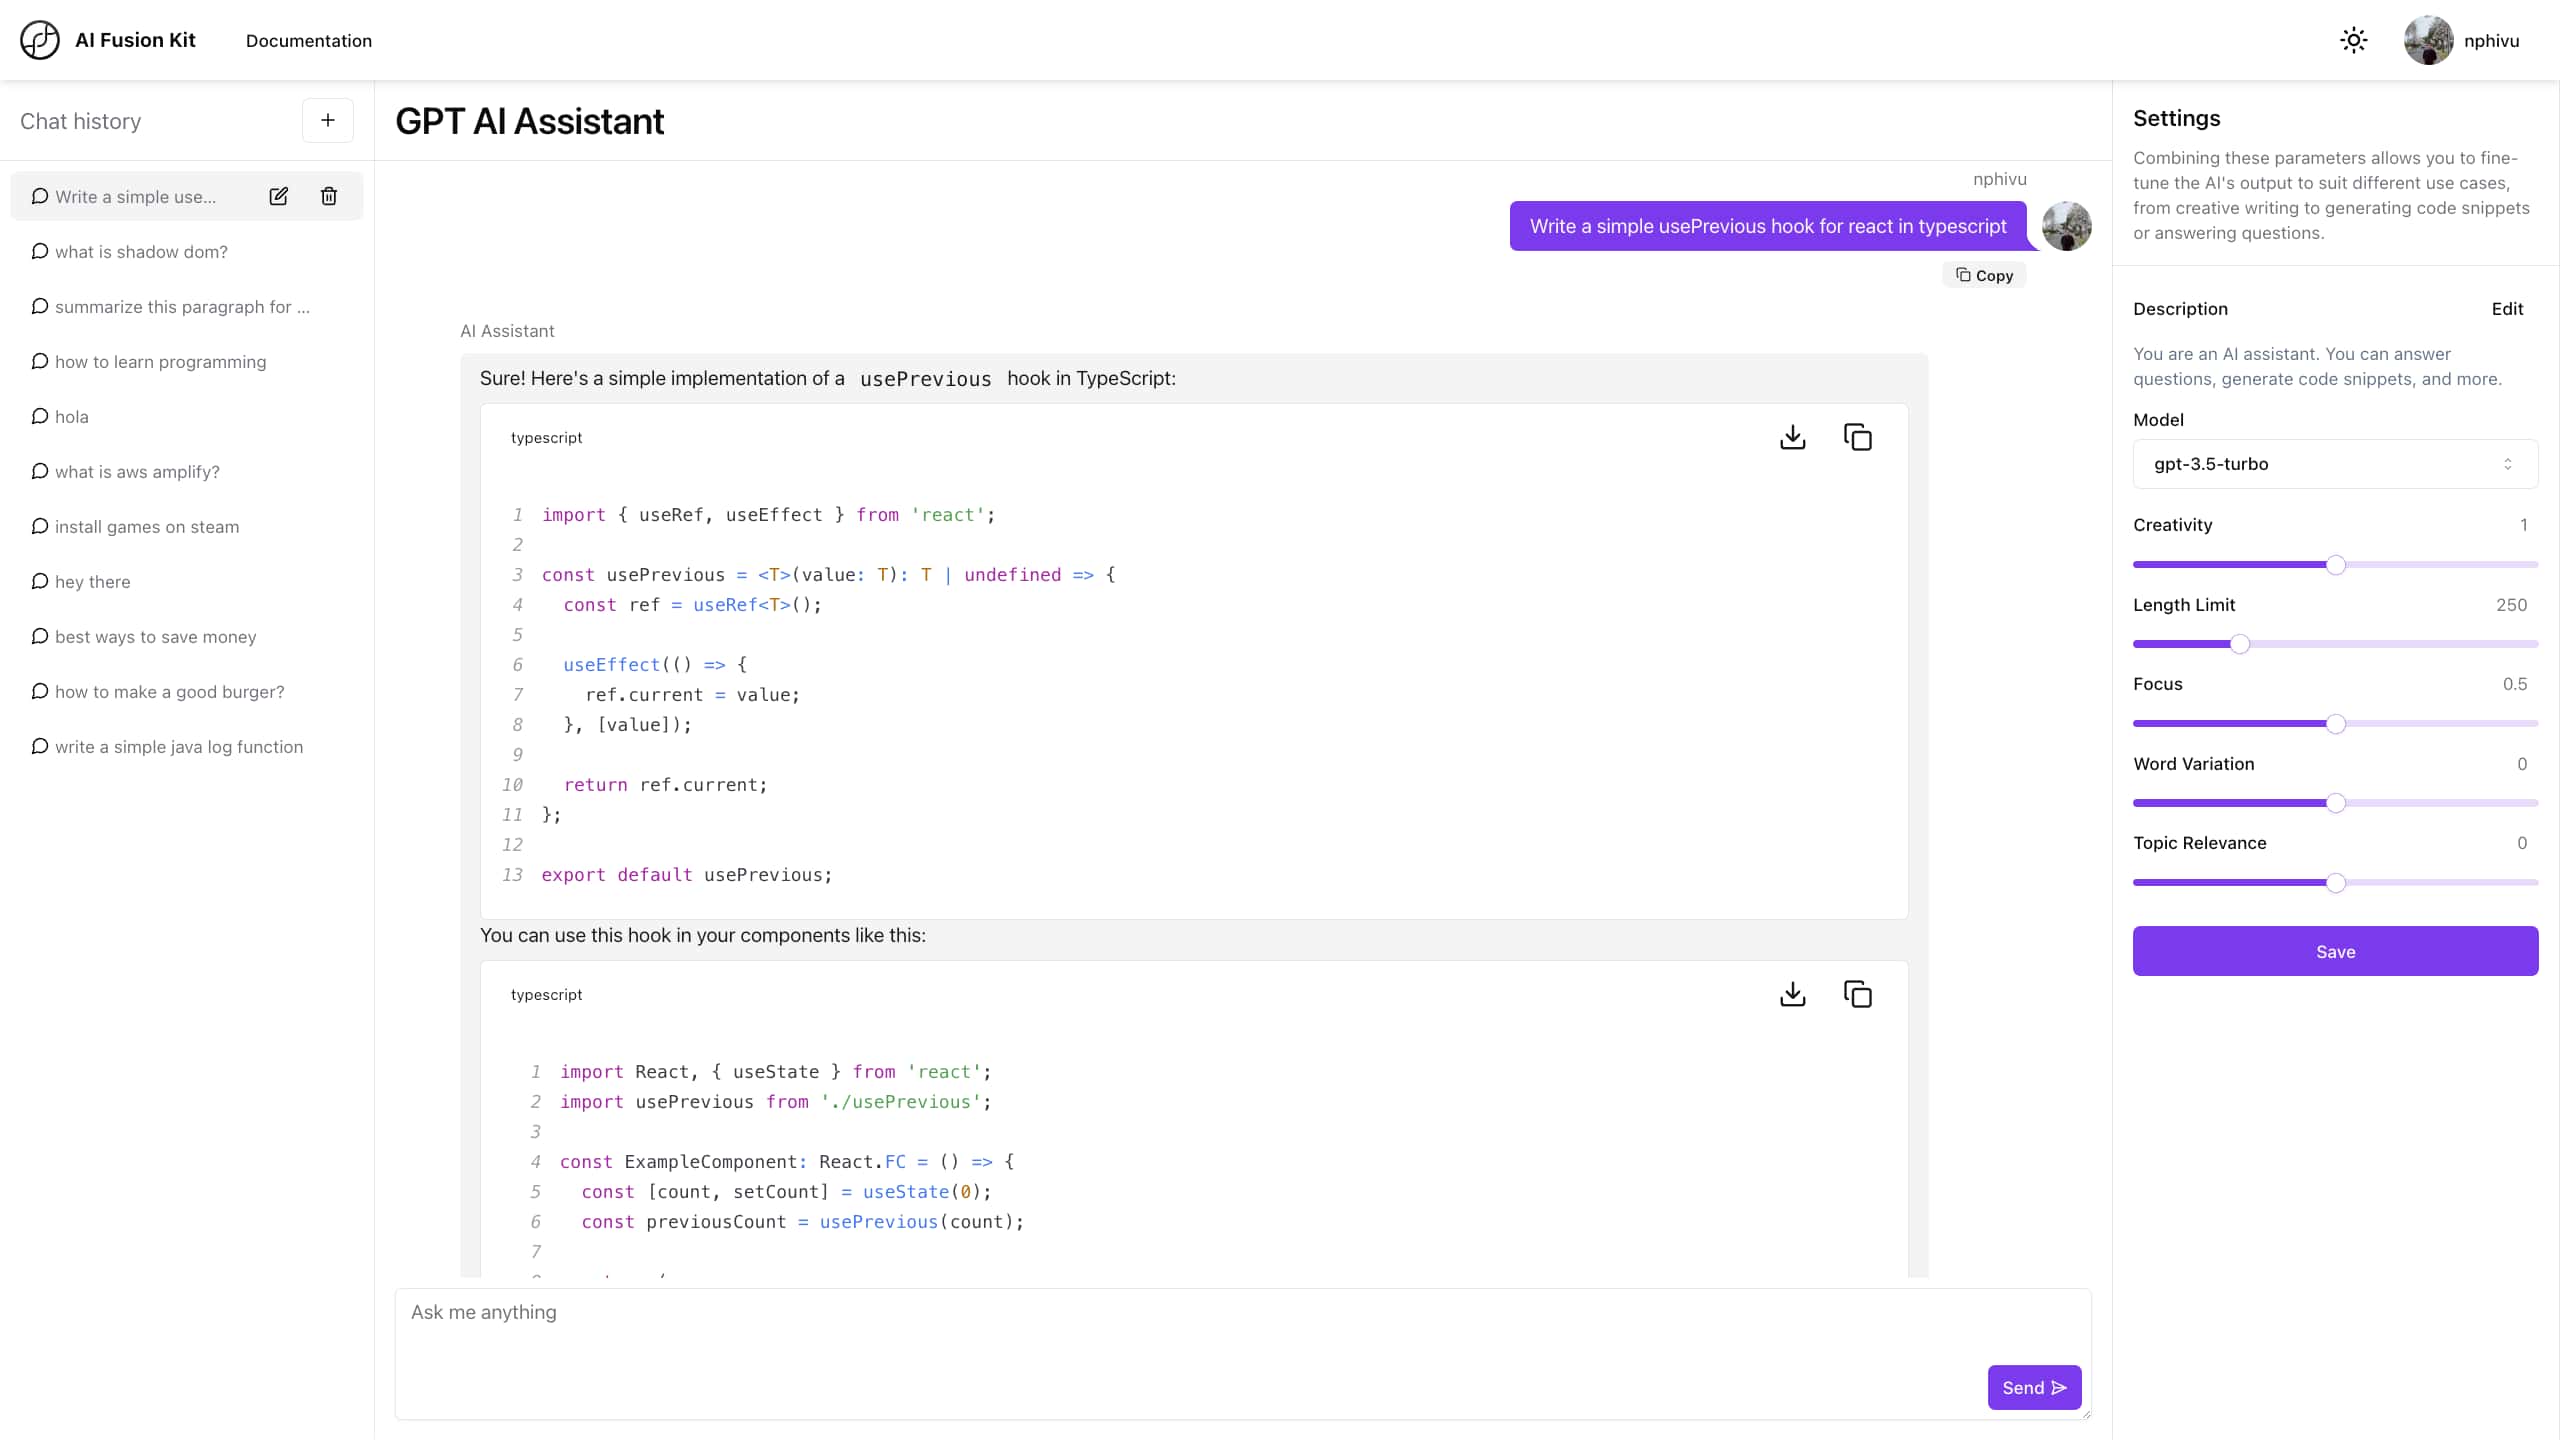Open the Model dropdown gpt-3.5-turbo

[x=2335, y=464]
